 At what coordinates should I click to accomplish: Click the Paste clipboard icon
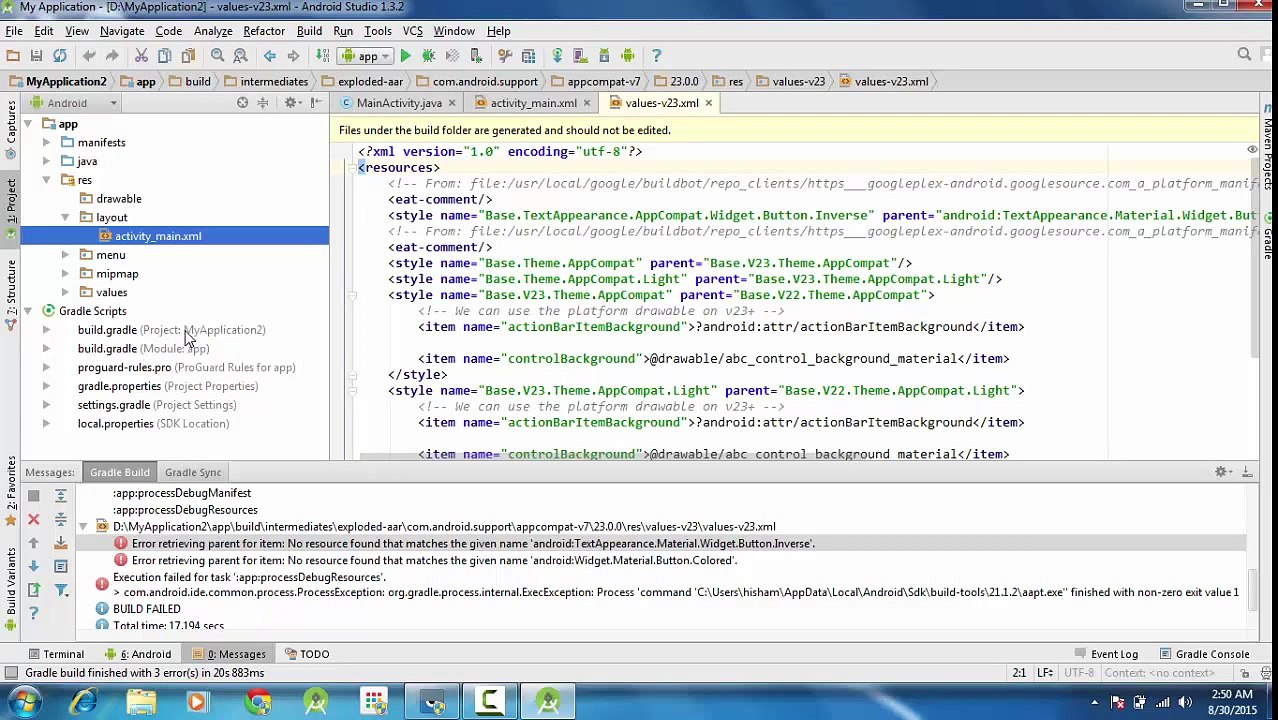pos(188,56)
